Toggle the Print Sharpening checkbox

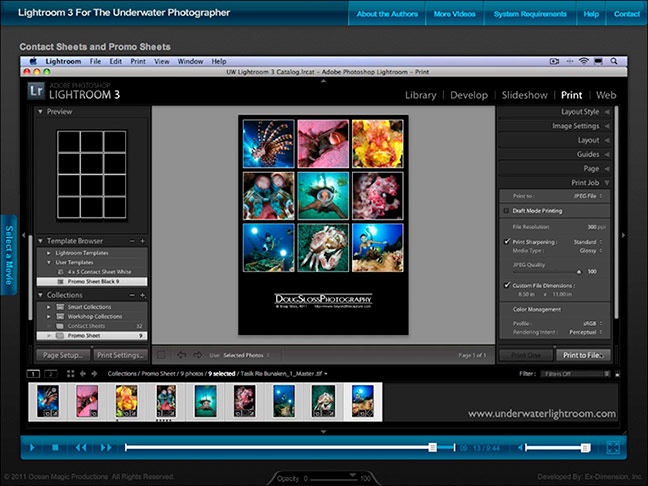[507, 241]
